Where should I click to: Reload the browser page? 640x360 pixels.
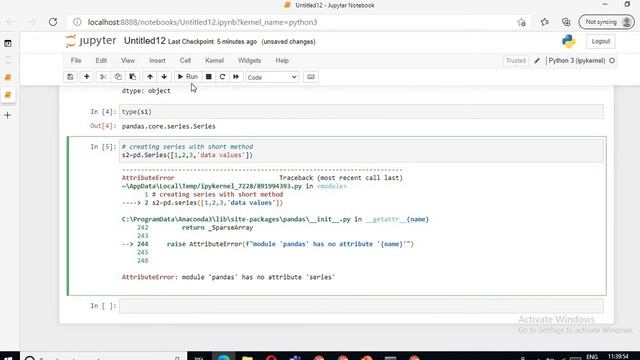pos(53,22)
